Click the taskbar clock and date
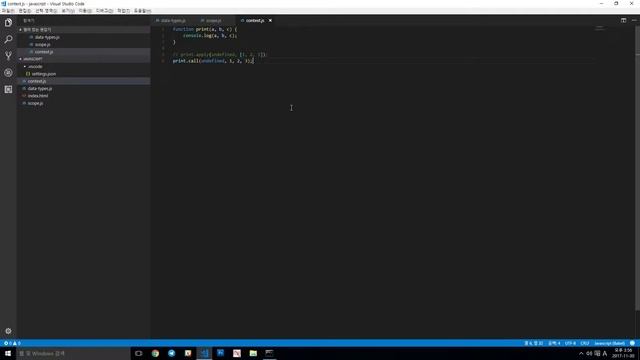Image resolution: width=640 pixels, height=360 pixels. point(624,353)
